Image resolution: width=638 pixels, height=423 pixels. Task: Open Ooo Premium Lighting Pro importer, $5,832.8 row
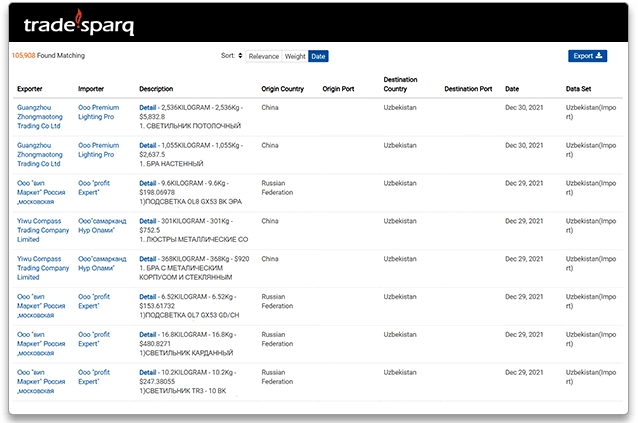coord(98,112)
